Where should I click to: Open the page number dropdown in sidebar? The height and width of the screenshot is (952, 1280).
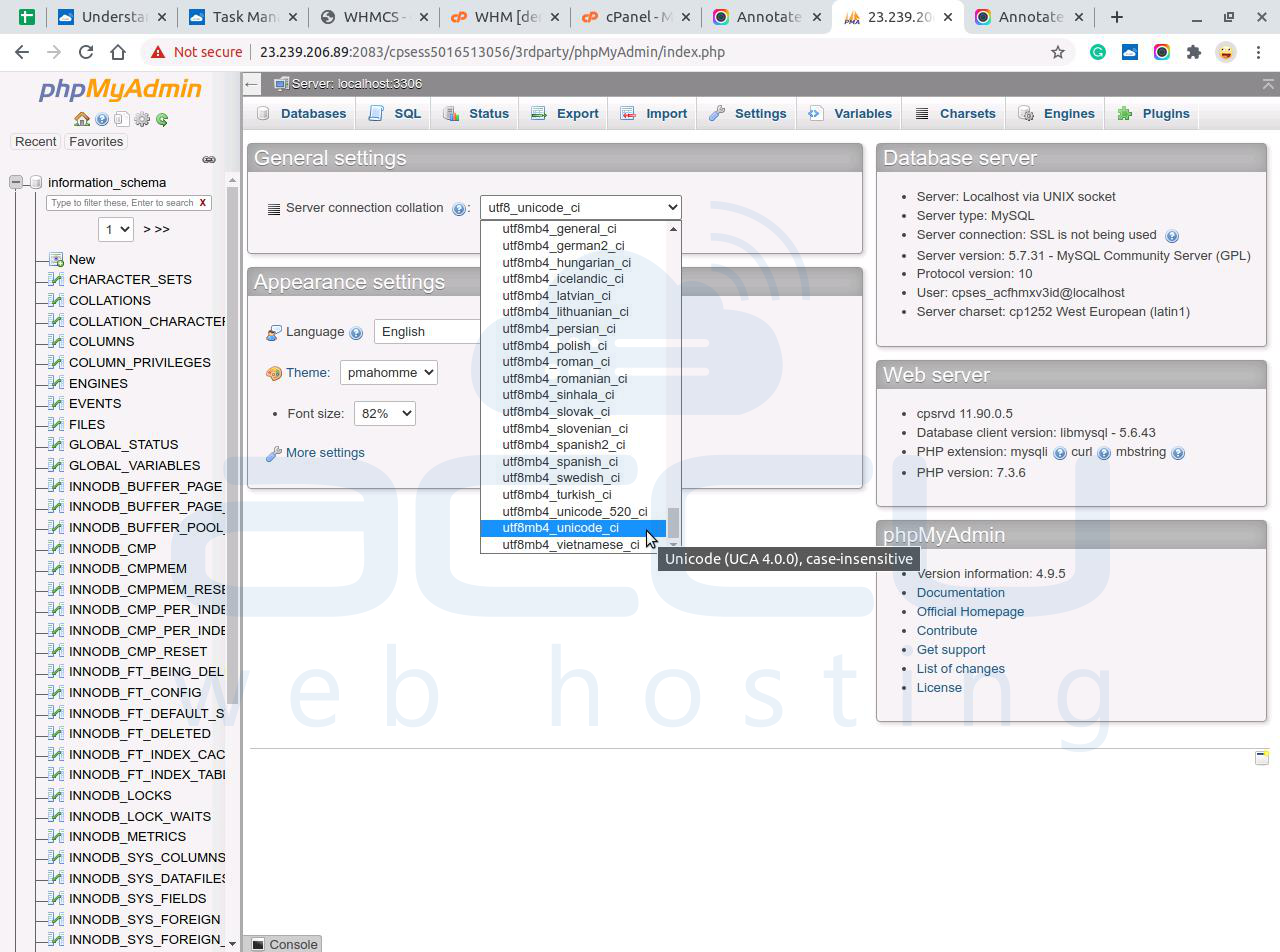coord(116,229)
